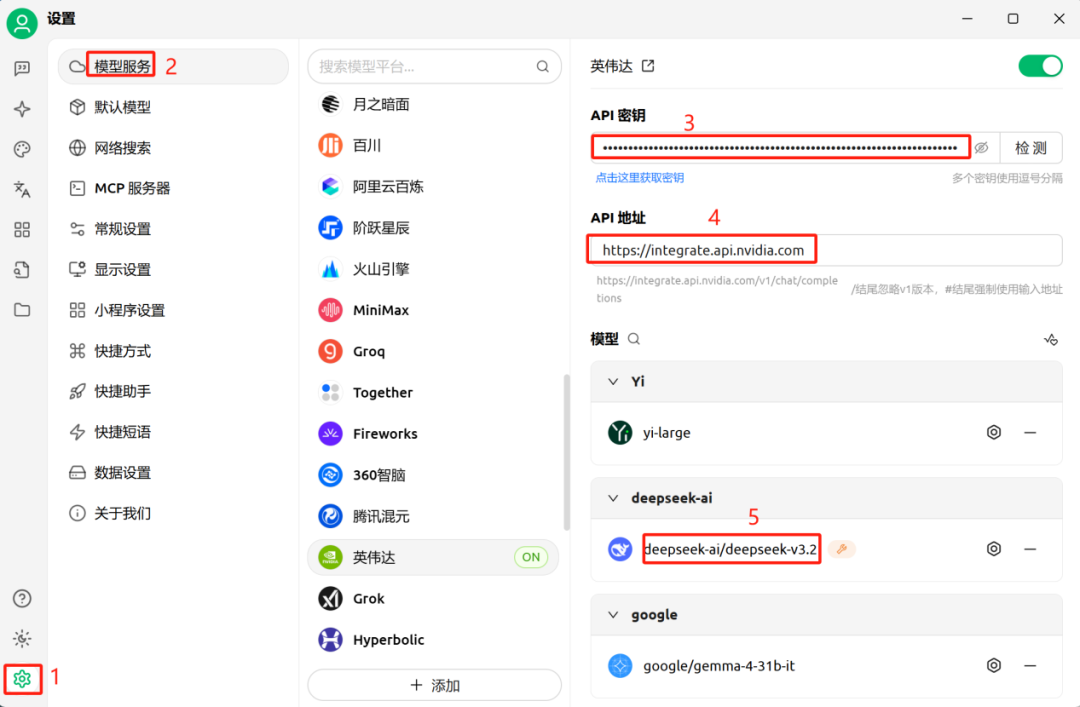Select the MiniMax provider
Image resolution: width=1080 pixels, height=707 pixels.
click(x=434, y=311)
